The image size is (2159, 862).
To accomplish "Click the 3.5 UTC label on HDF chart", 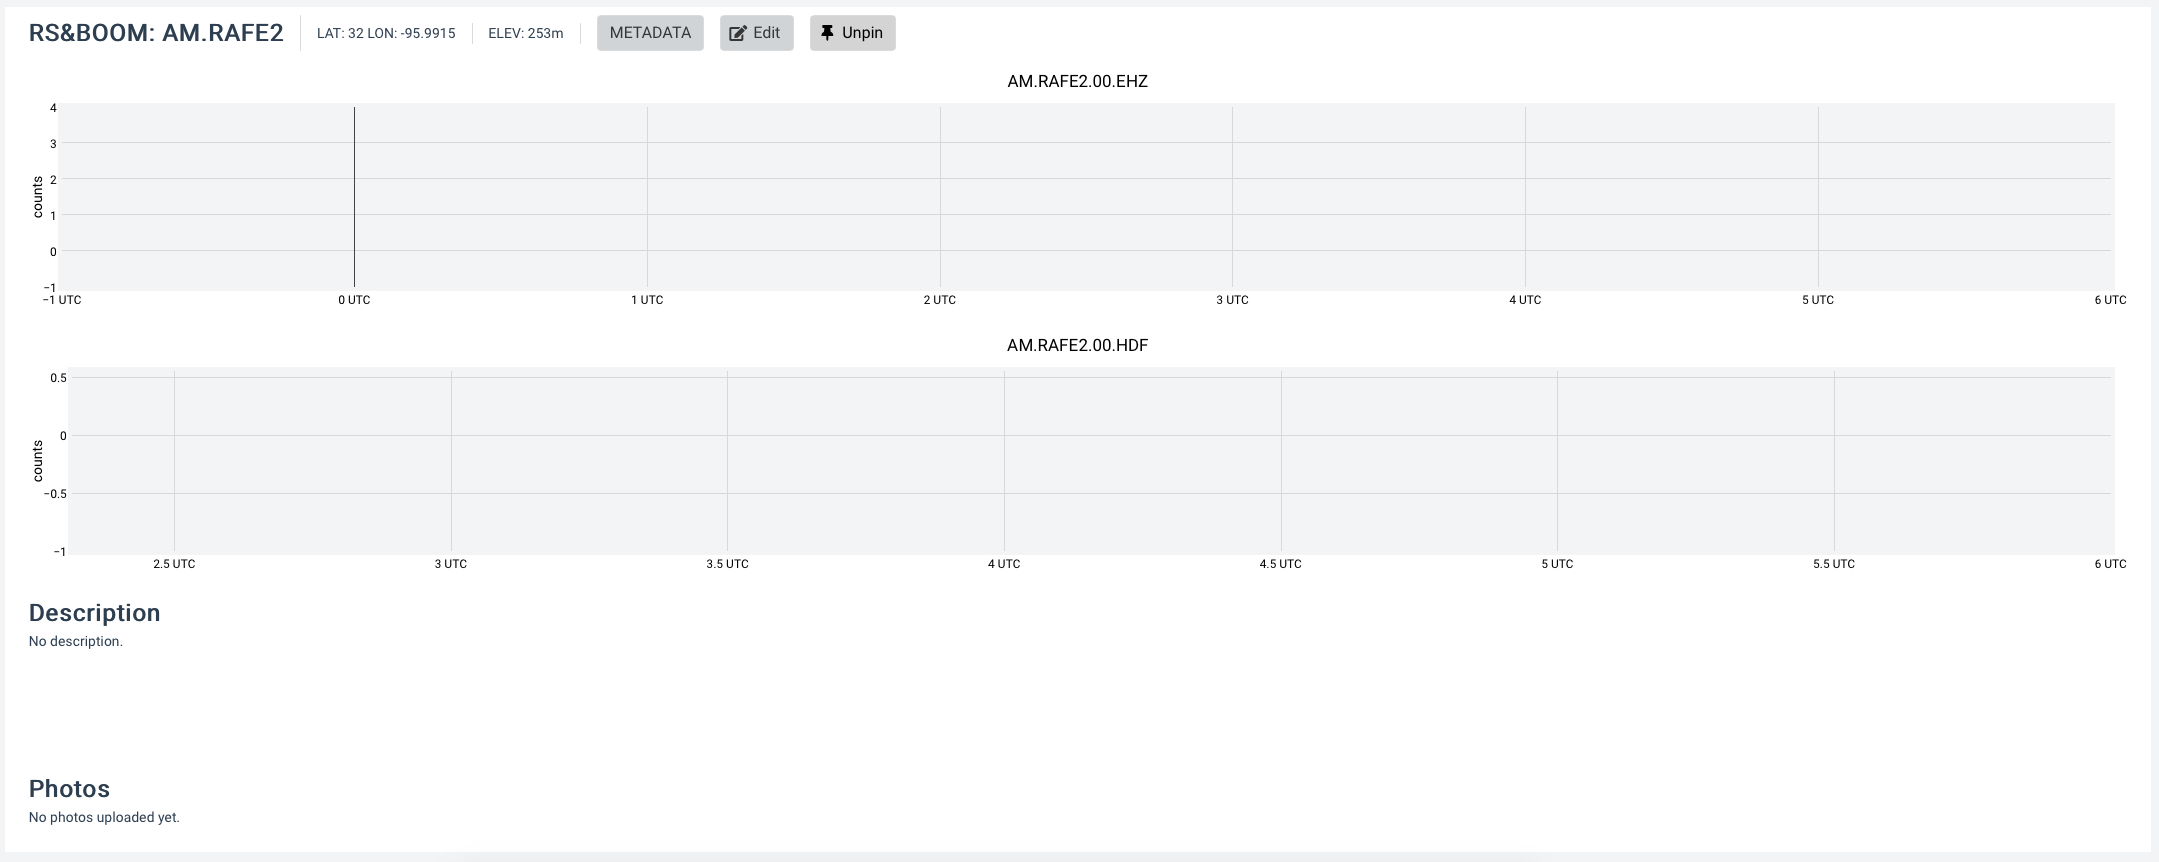I will coord(727,564).
